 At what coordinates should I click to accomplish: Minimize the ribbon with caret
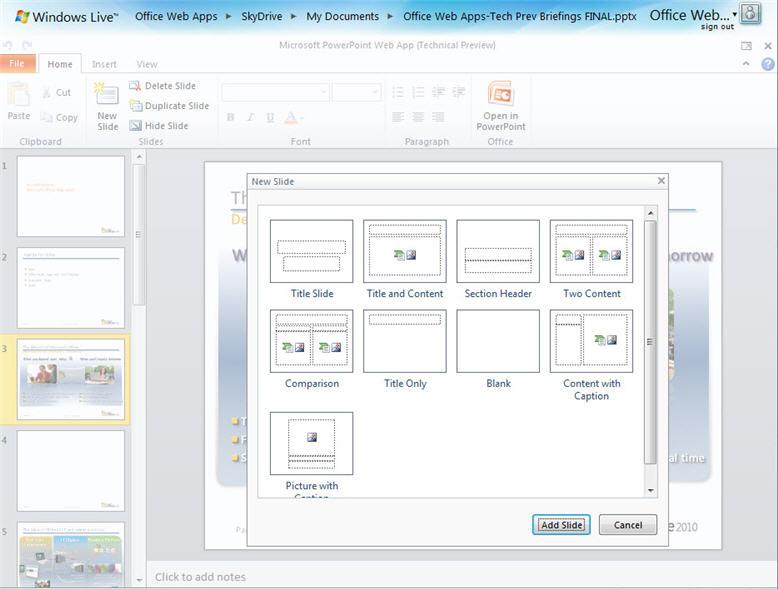746,64
